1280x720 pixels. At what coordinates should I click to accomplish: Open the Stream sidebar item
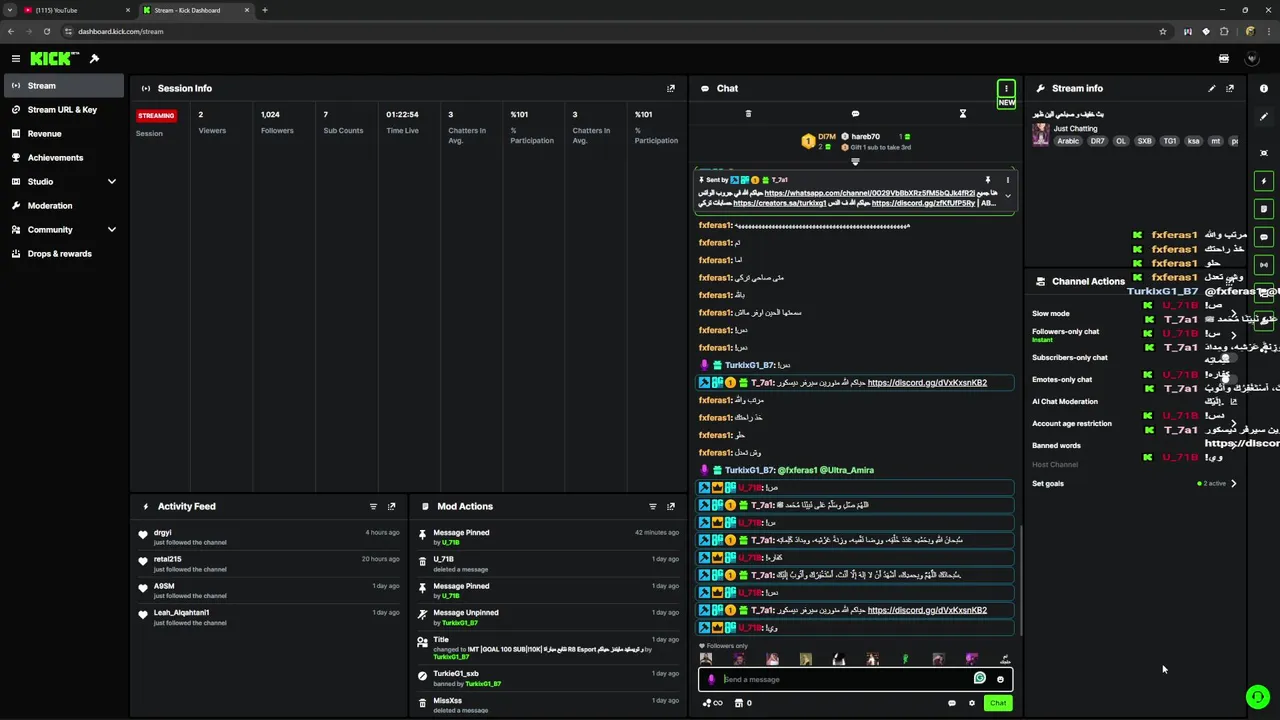click(64, 85)
